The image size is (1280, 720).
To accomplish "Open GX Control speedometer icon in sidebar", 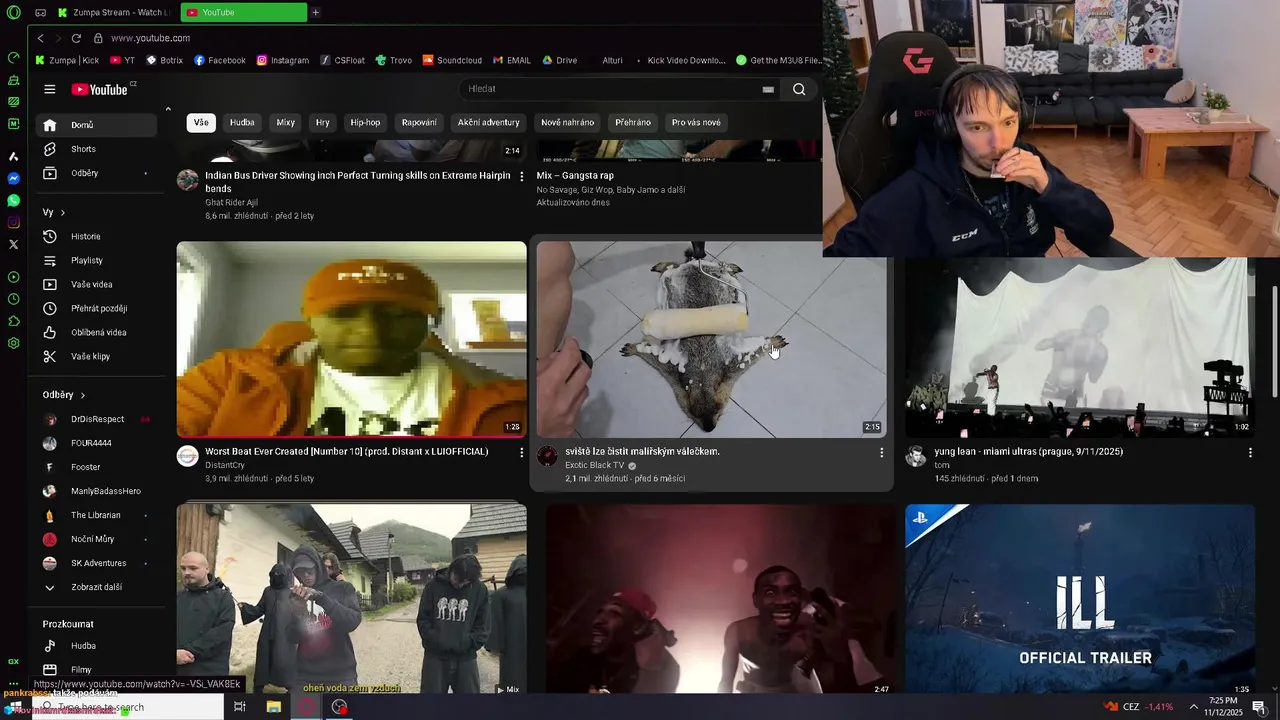I will (13, 57).
